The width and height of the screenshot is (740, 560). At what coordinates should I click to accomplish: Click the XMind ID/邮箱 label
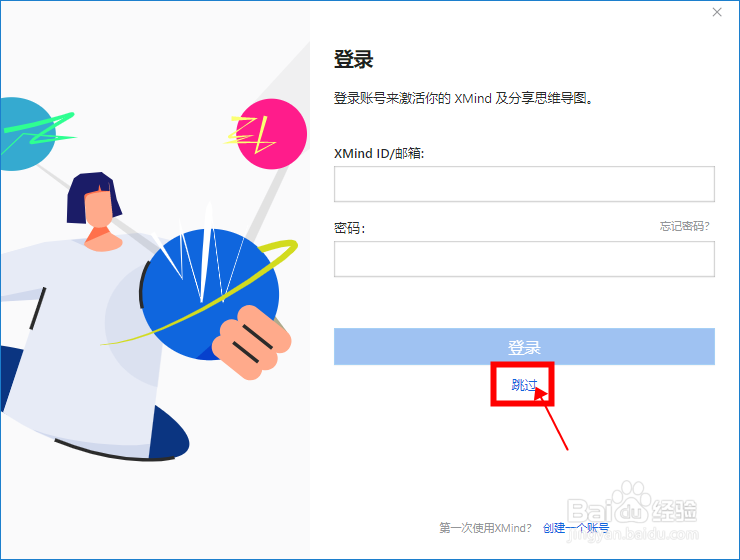point(379,153)
